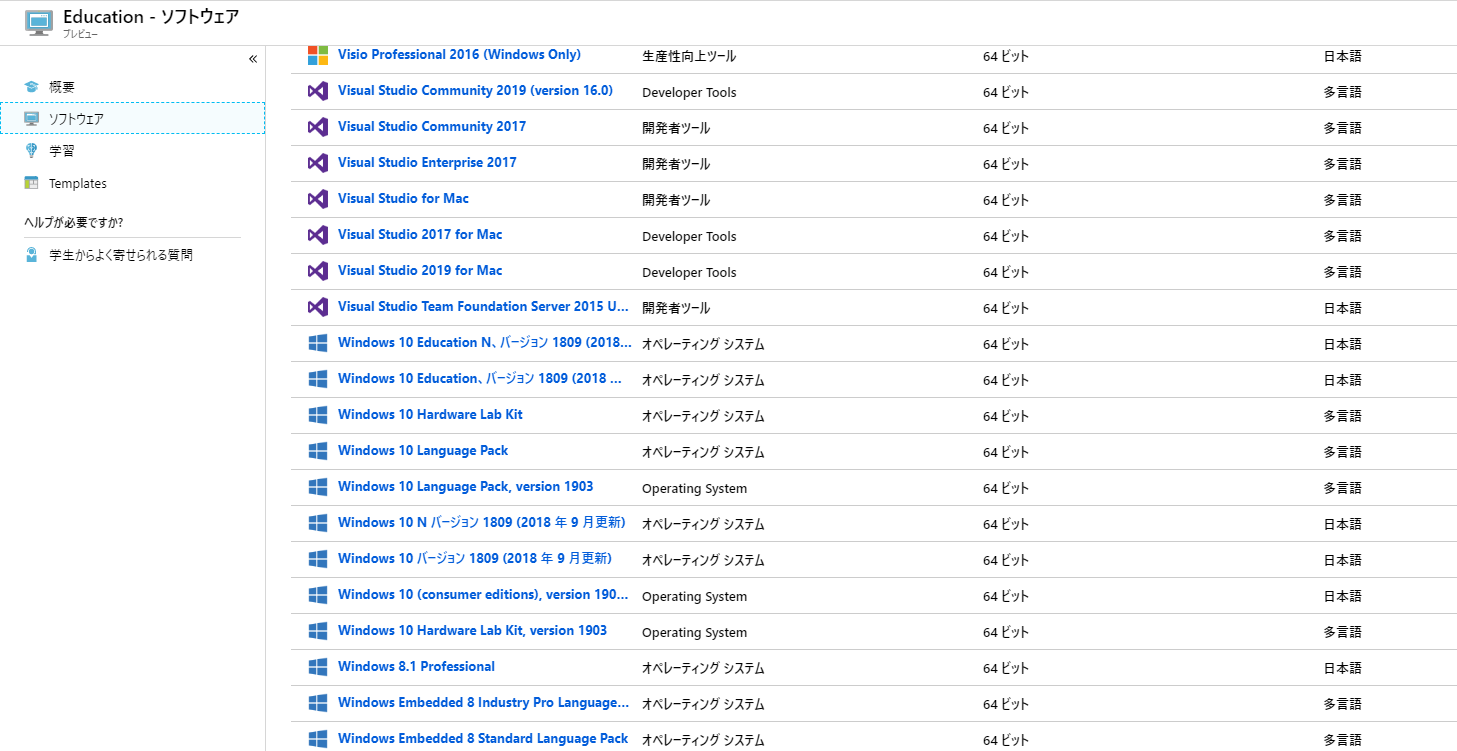Click icon beside Visual Studio Community 2017
Screen dimensions: 1457x751
point(318,127)
